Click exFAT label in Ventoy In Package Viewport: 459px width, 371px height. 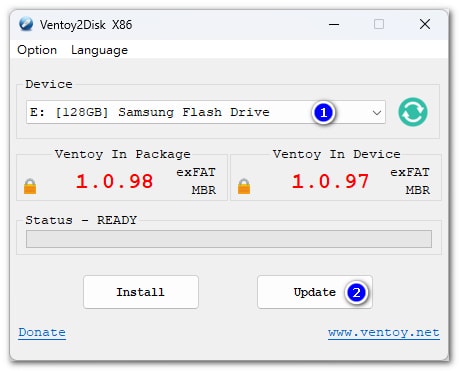196,172
